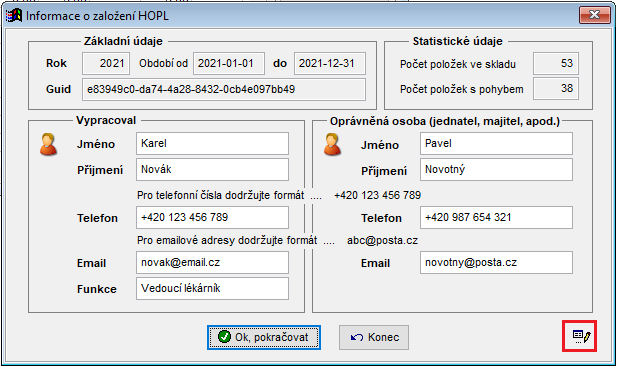
Task: Click the Statistické údaje group heading
Action: point(458,41)
